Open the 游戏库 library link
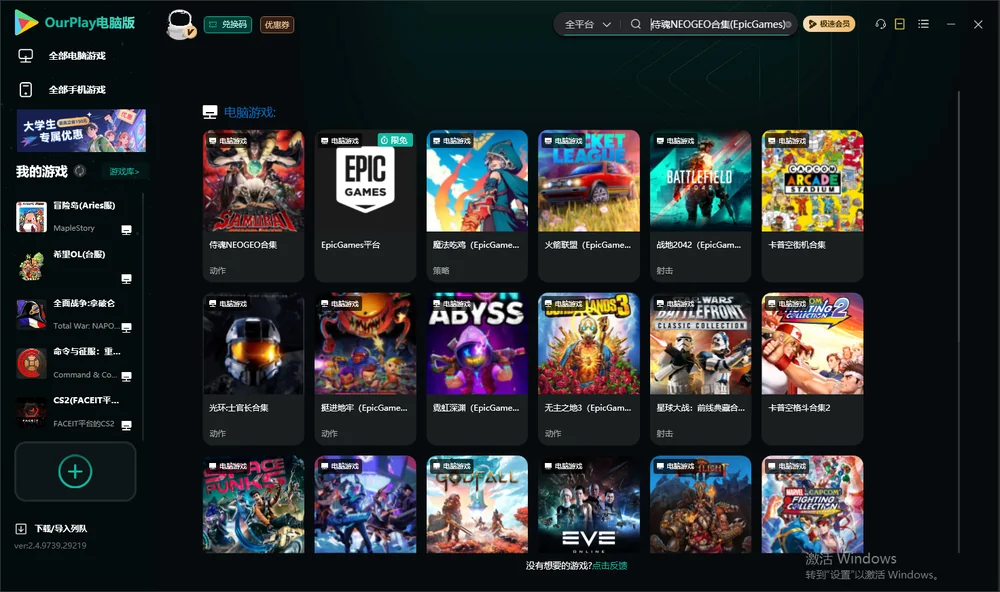 pyautogui.click(x=124, y=171)
